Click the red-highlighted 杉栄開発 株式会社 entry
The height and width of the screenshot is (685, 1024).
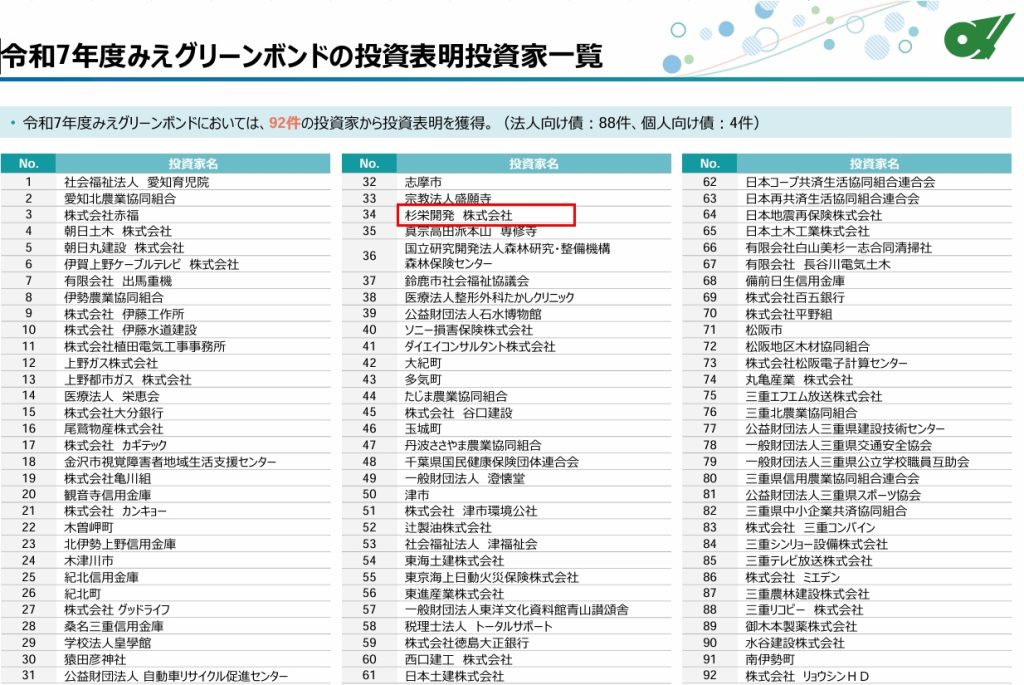[458, 215]
